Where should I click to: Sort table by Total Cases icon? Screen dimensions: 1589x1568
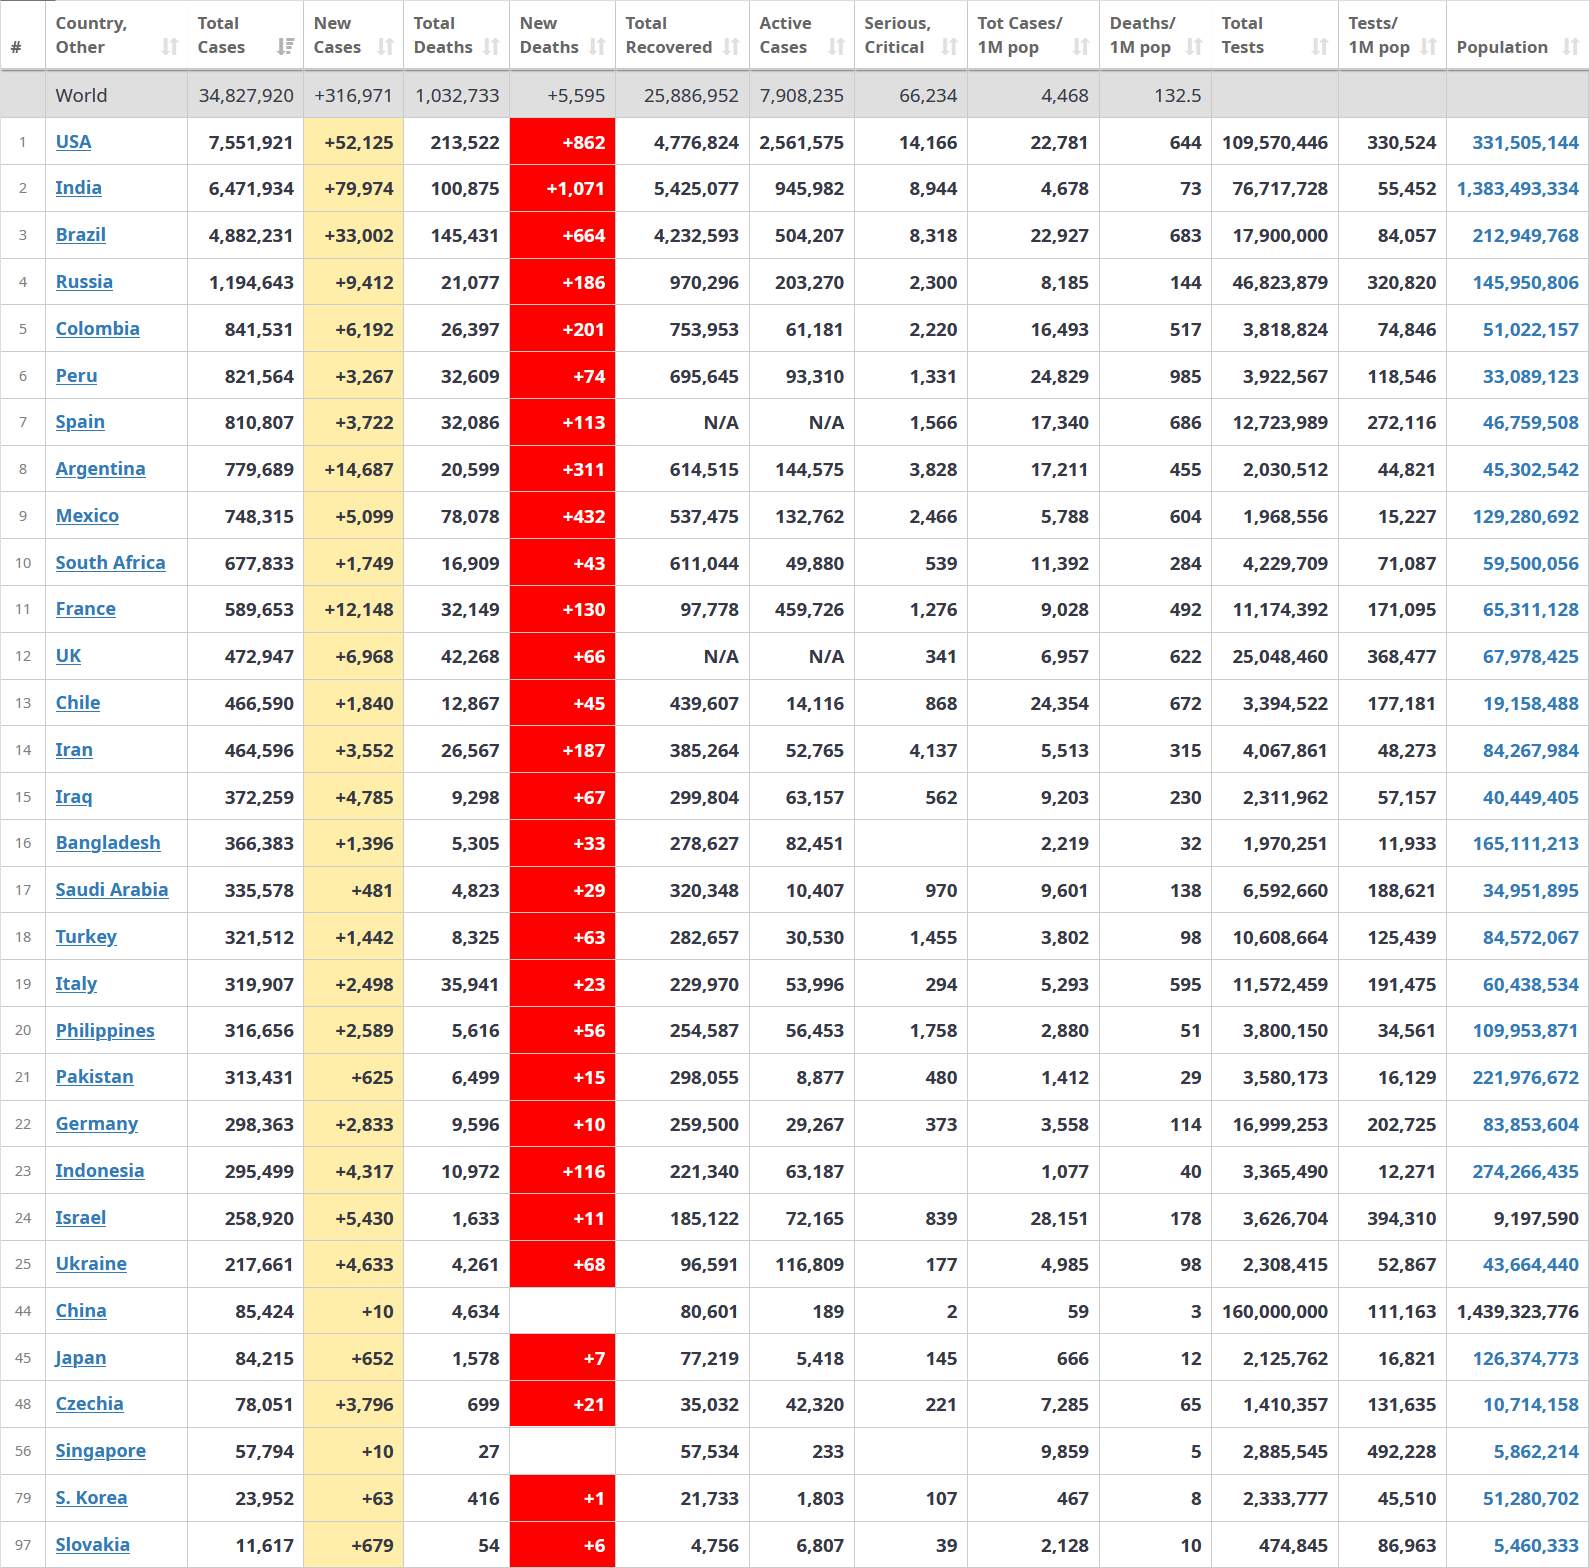[x=286, y=47]
